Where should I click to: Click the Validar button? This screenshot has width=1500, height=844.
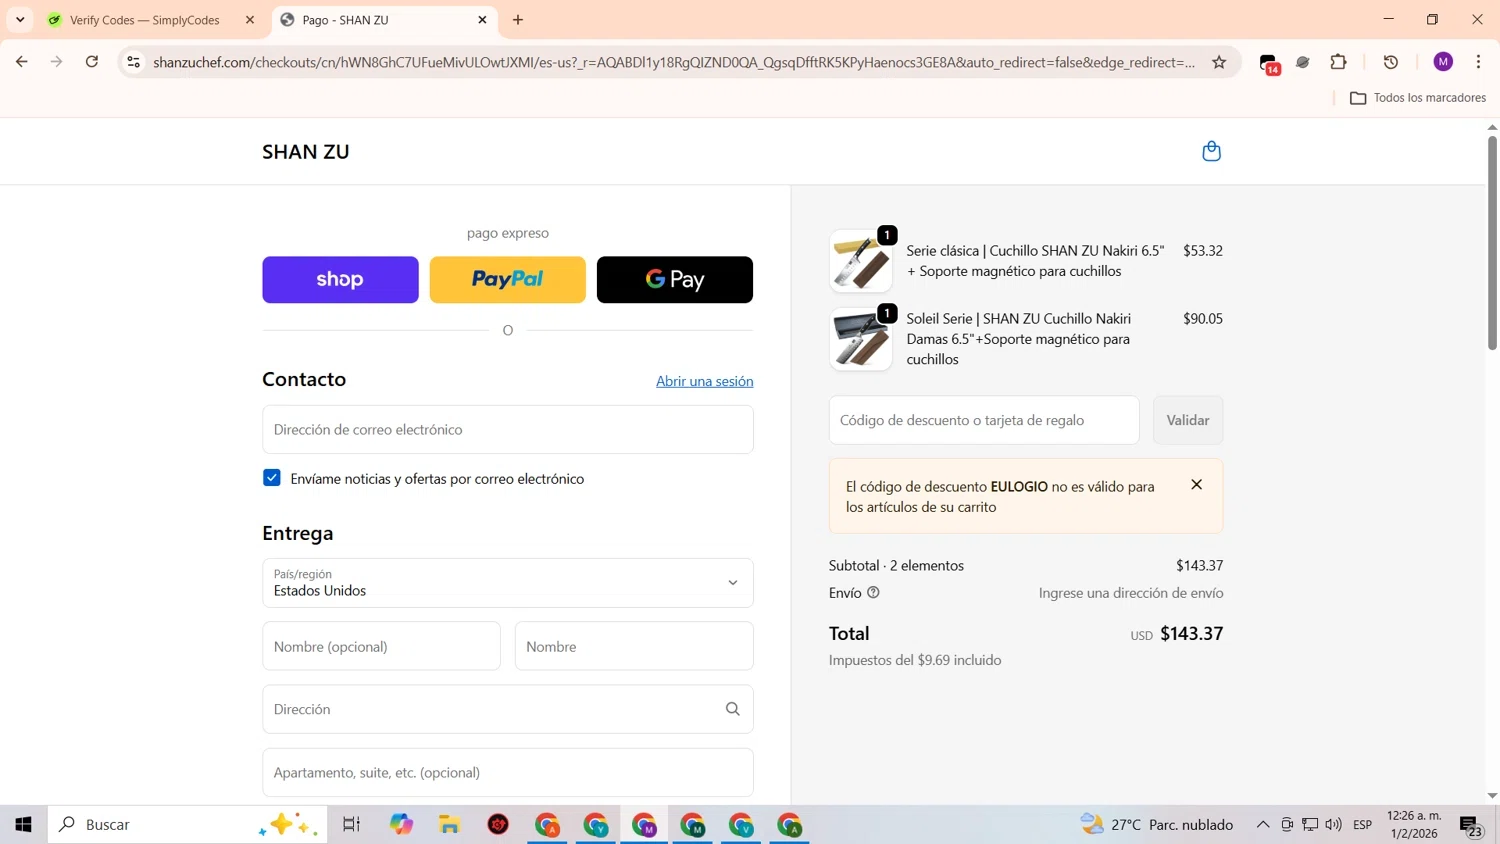[x=1188, y=420]
